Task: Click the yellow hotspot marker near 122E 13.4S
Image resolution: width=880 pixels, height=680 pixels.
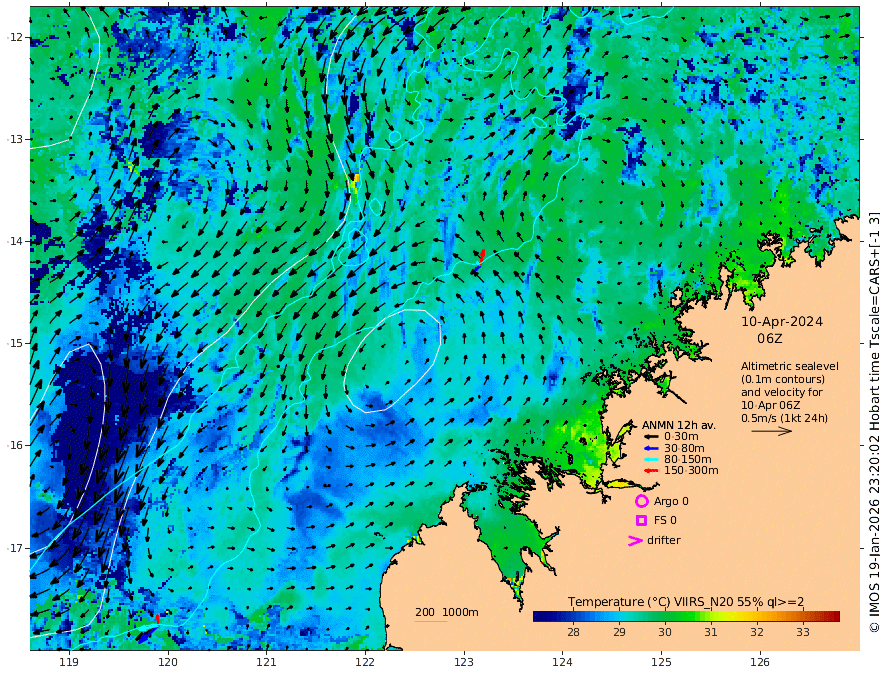Action: coord(355,182)
